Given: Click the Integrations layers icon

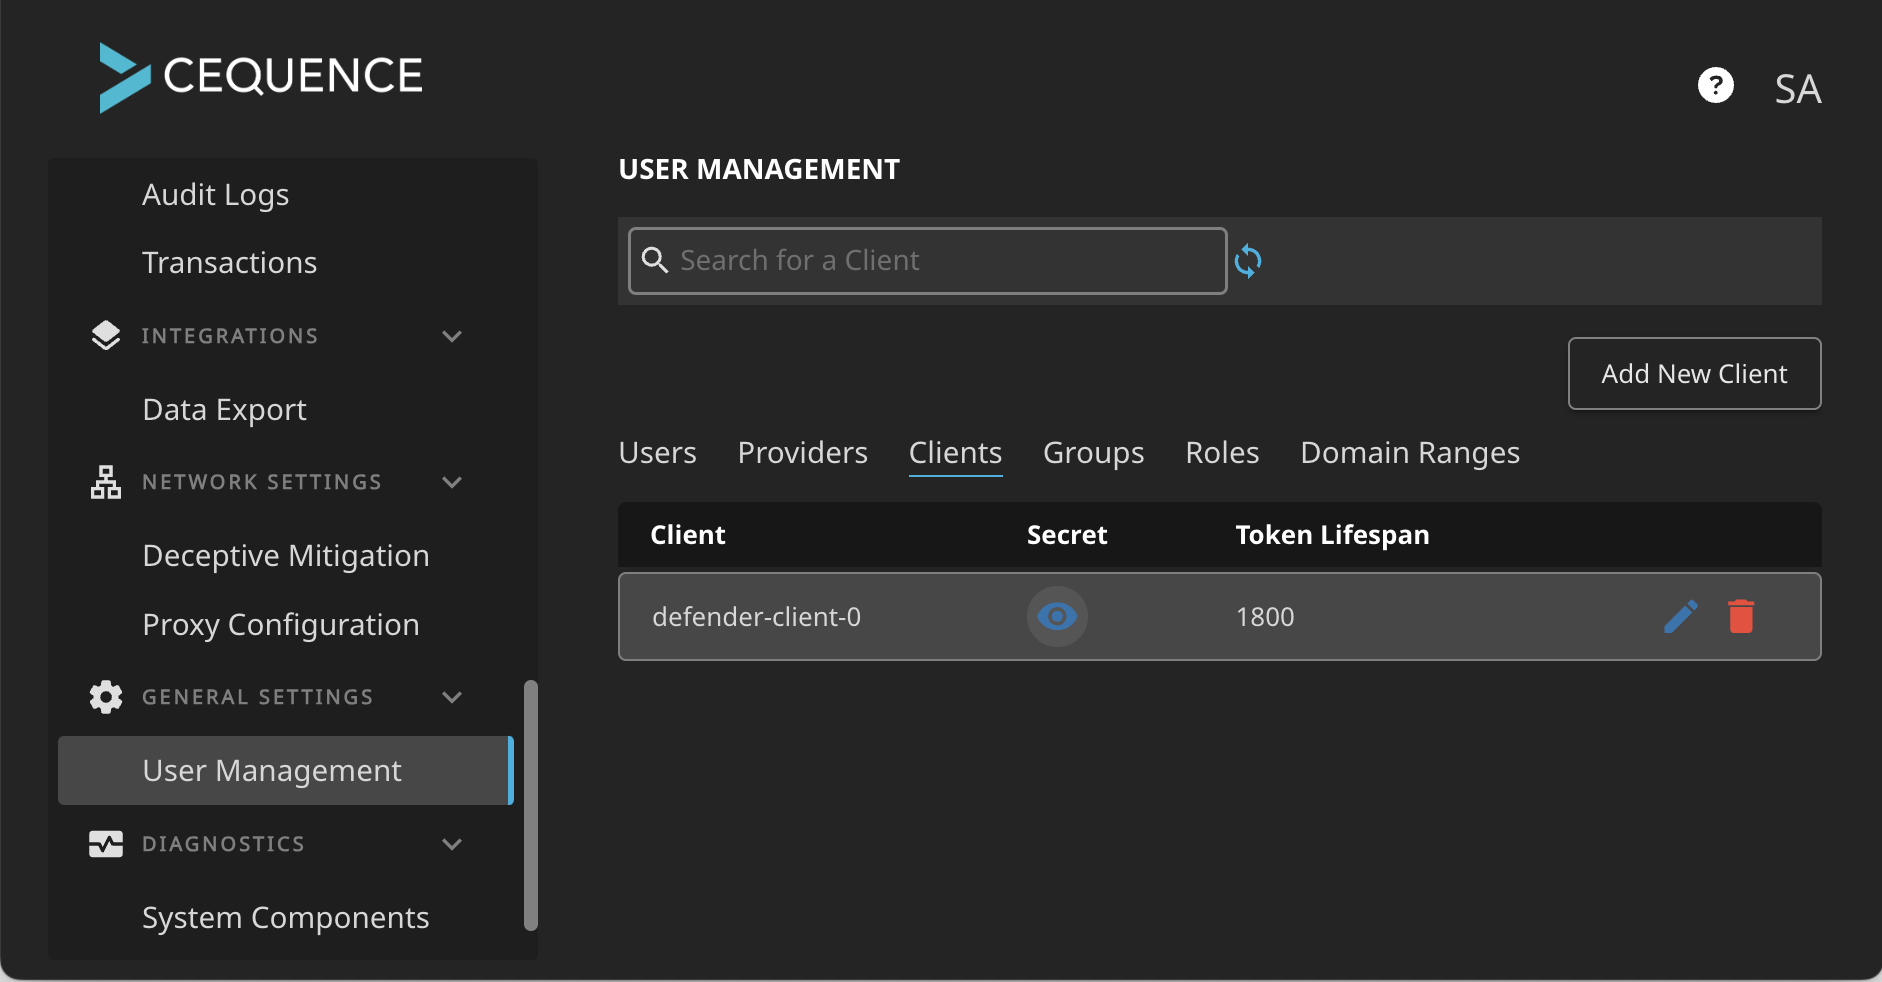Looking at the screenshot, I should point(106,336).
